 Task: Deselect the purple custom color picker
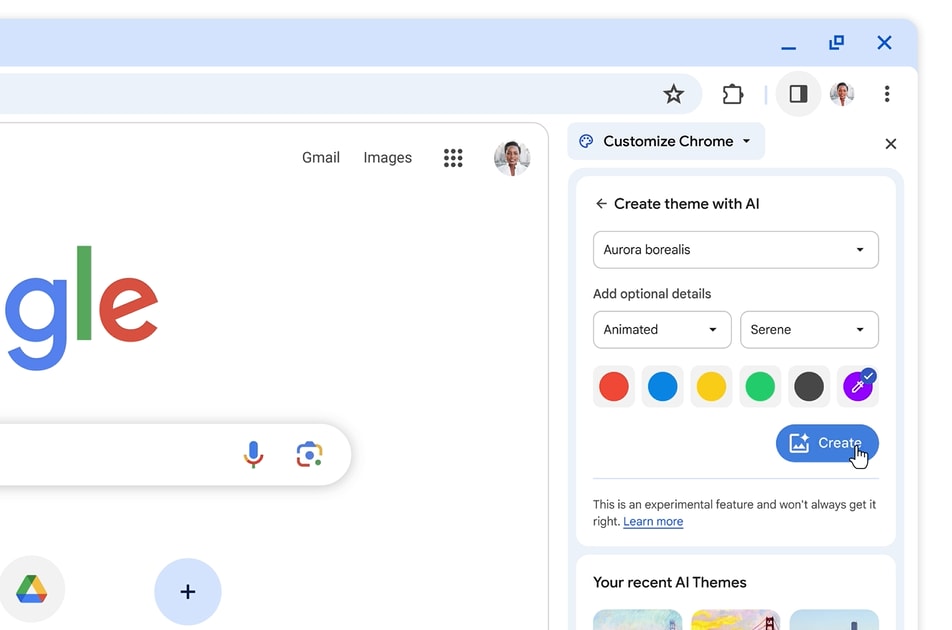point(858,387)
